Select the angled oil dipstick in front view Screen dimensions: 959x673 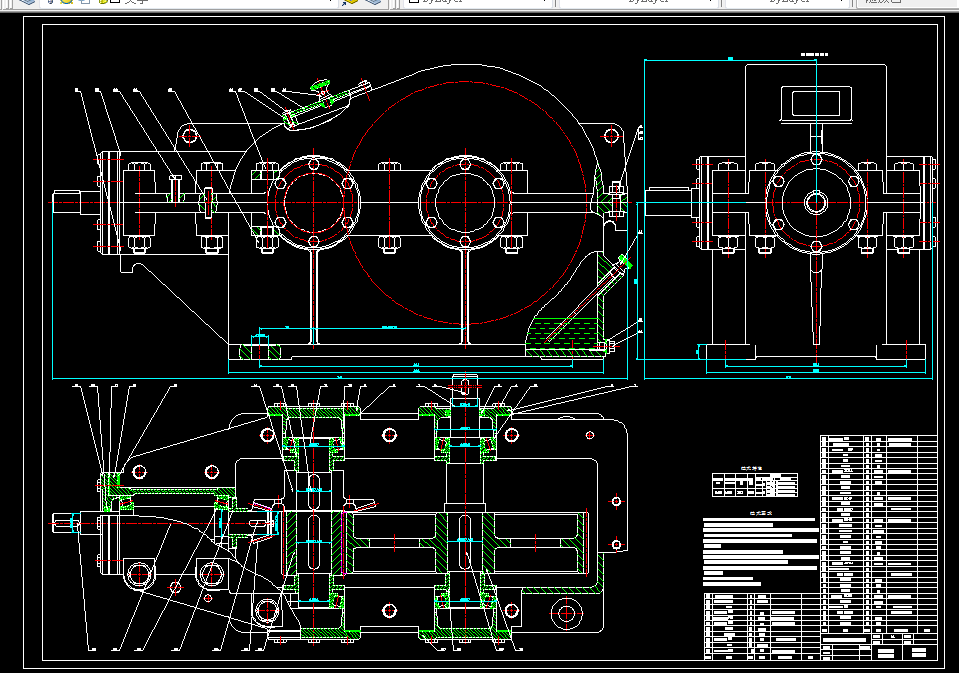tap(588, 298)
